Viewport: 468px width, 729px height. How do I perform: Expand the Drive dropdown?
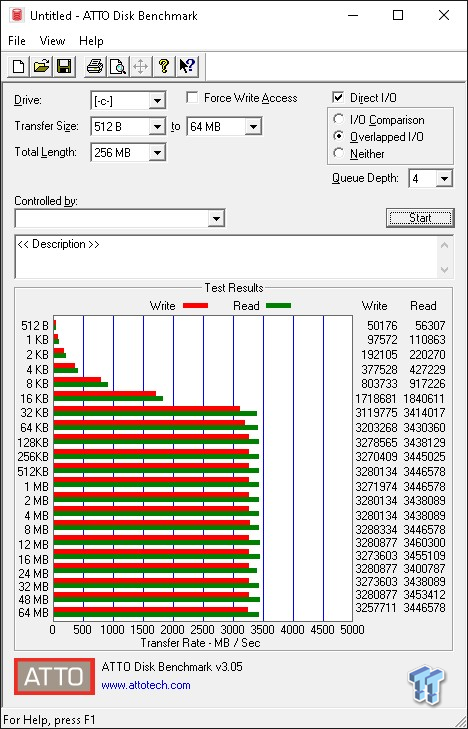point(157,101)
